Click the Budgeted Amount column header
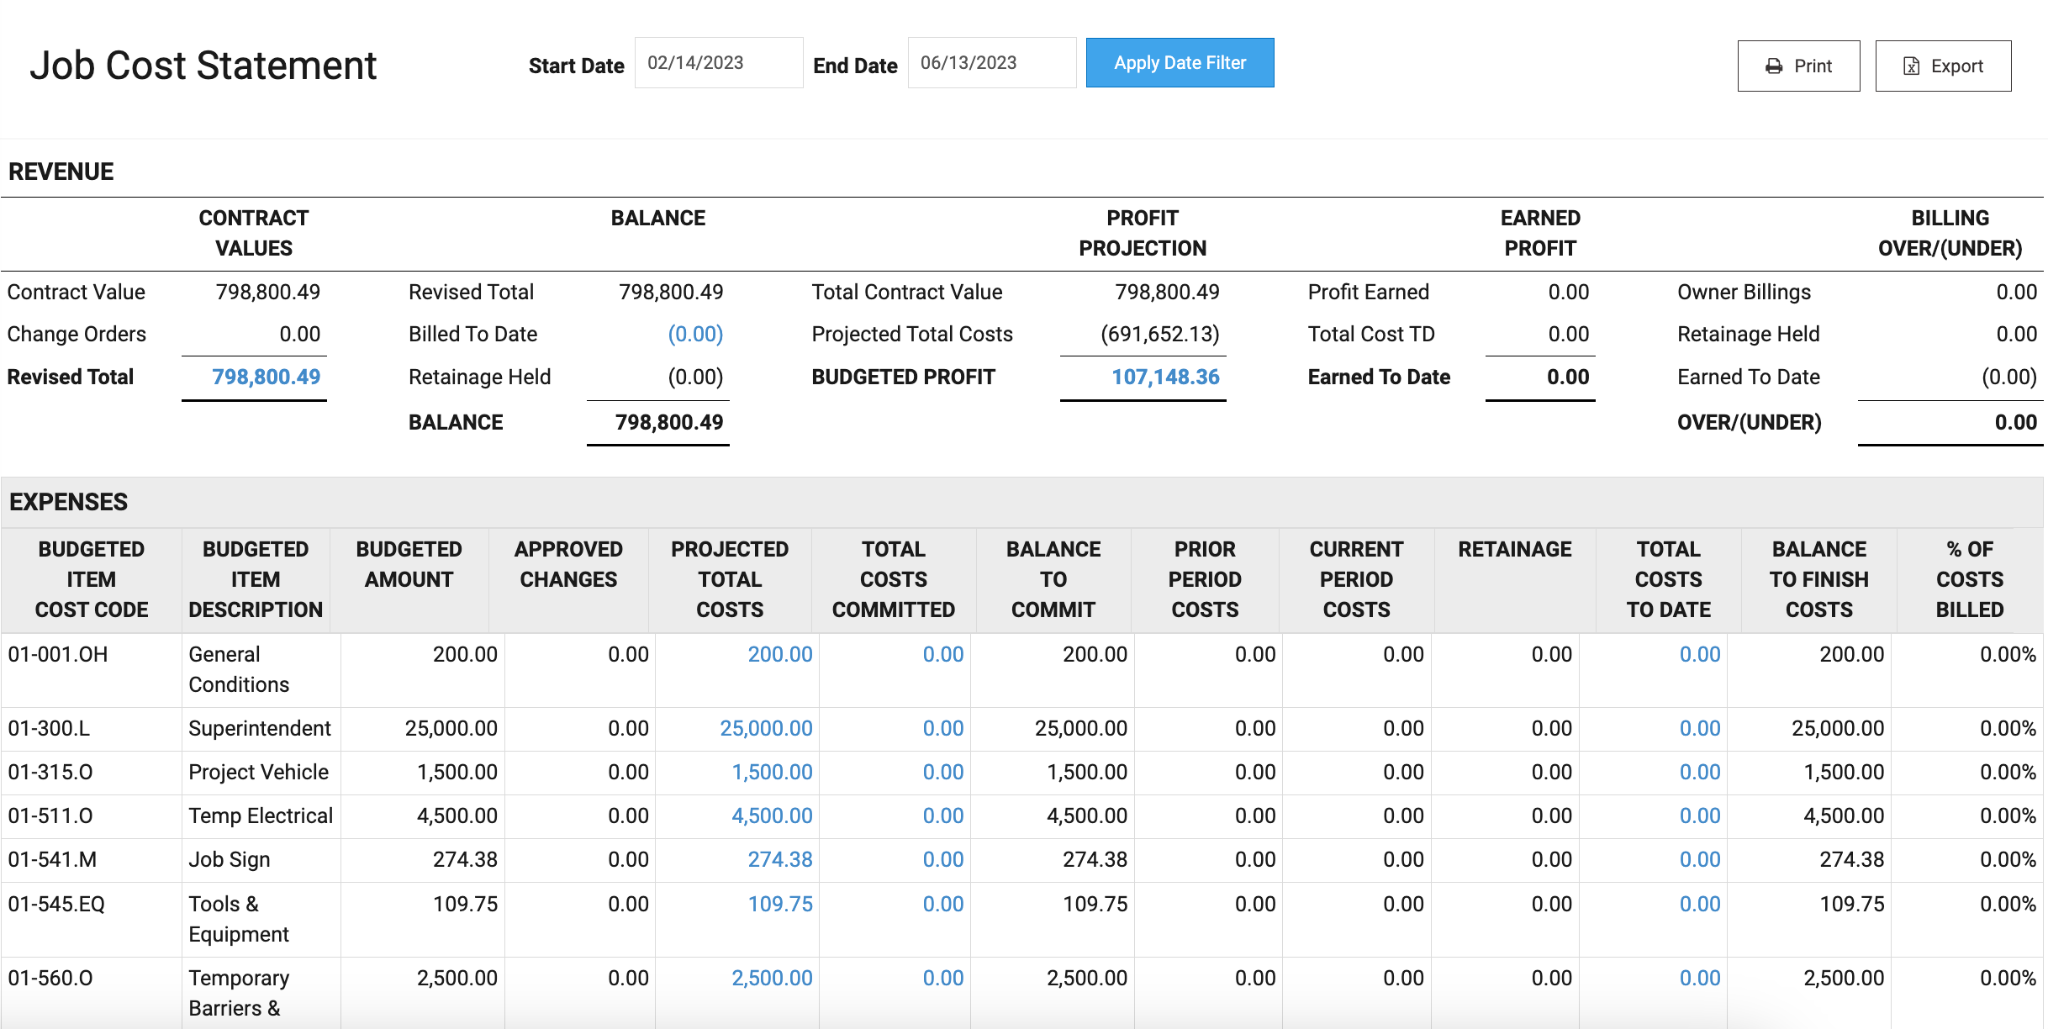Screen dimensions: 2048x1029 [409, 565]
